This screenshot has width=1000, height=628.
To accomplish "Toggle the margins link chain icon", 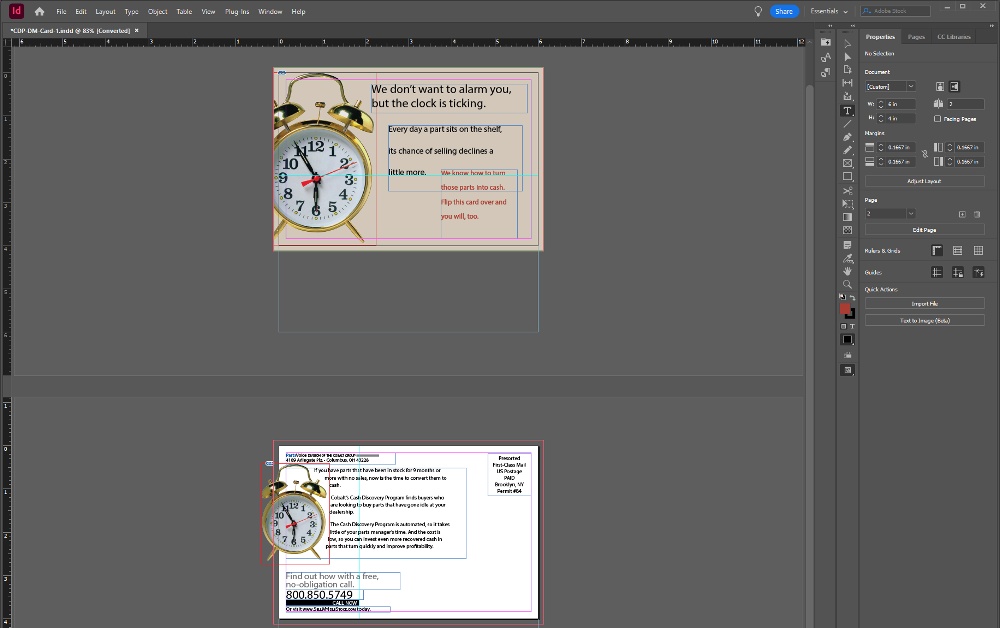I will click(925, 154).
